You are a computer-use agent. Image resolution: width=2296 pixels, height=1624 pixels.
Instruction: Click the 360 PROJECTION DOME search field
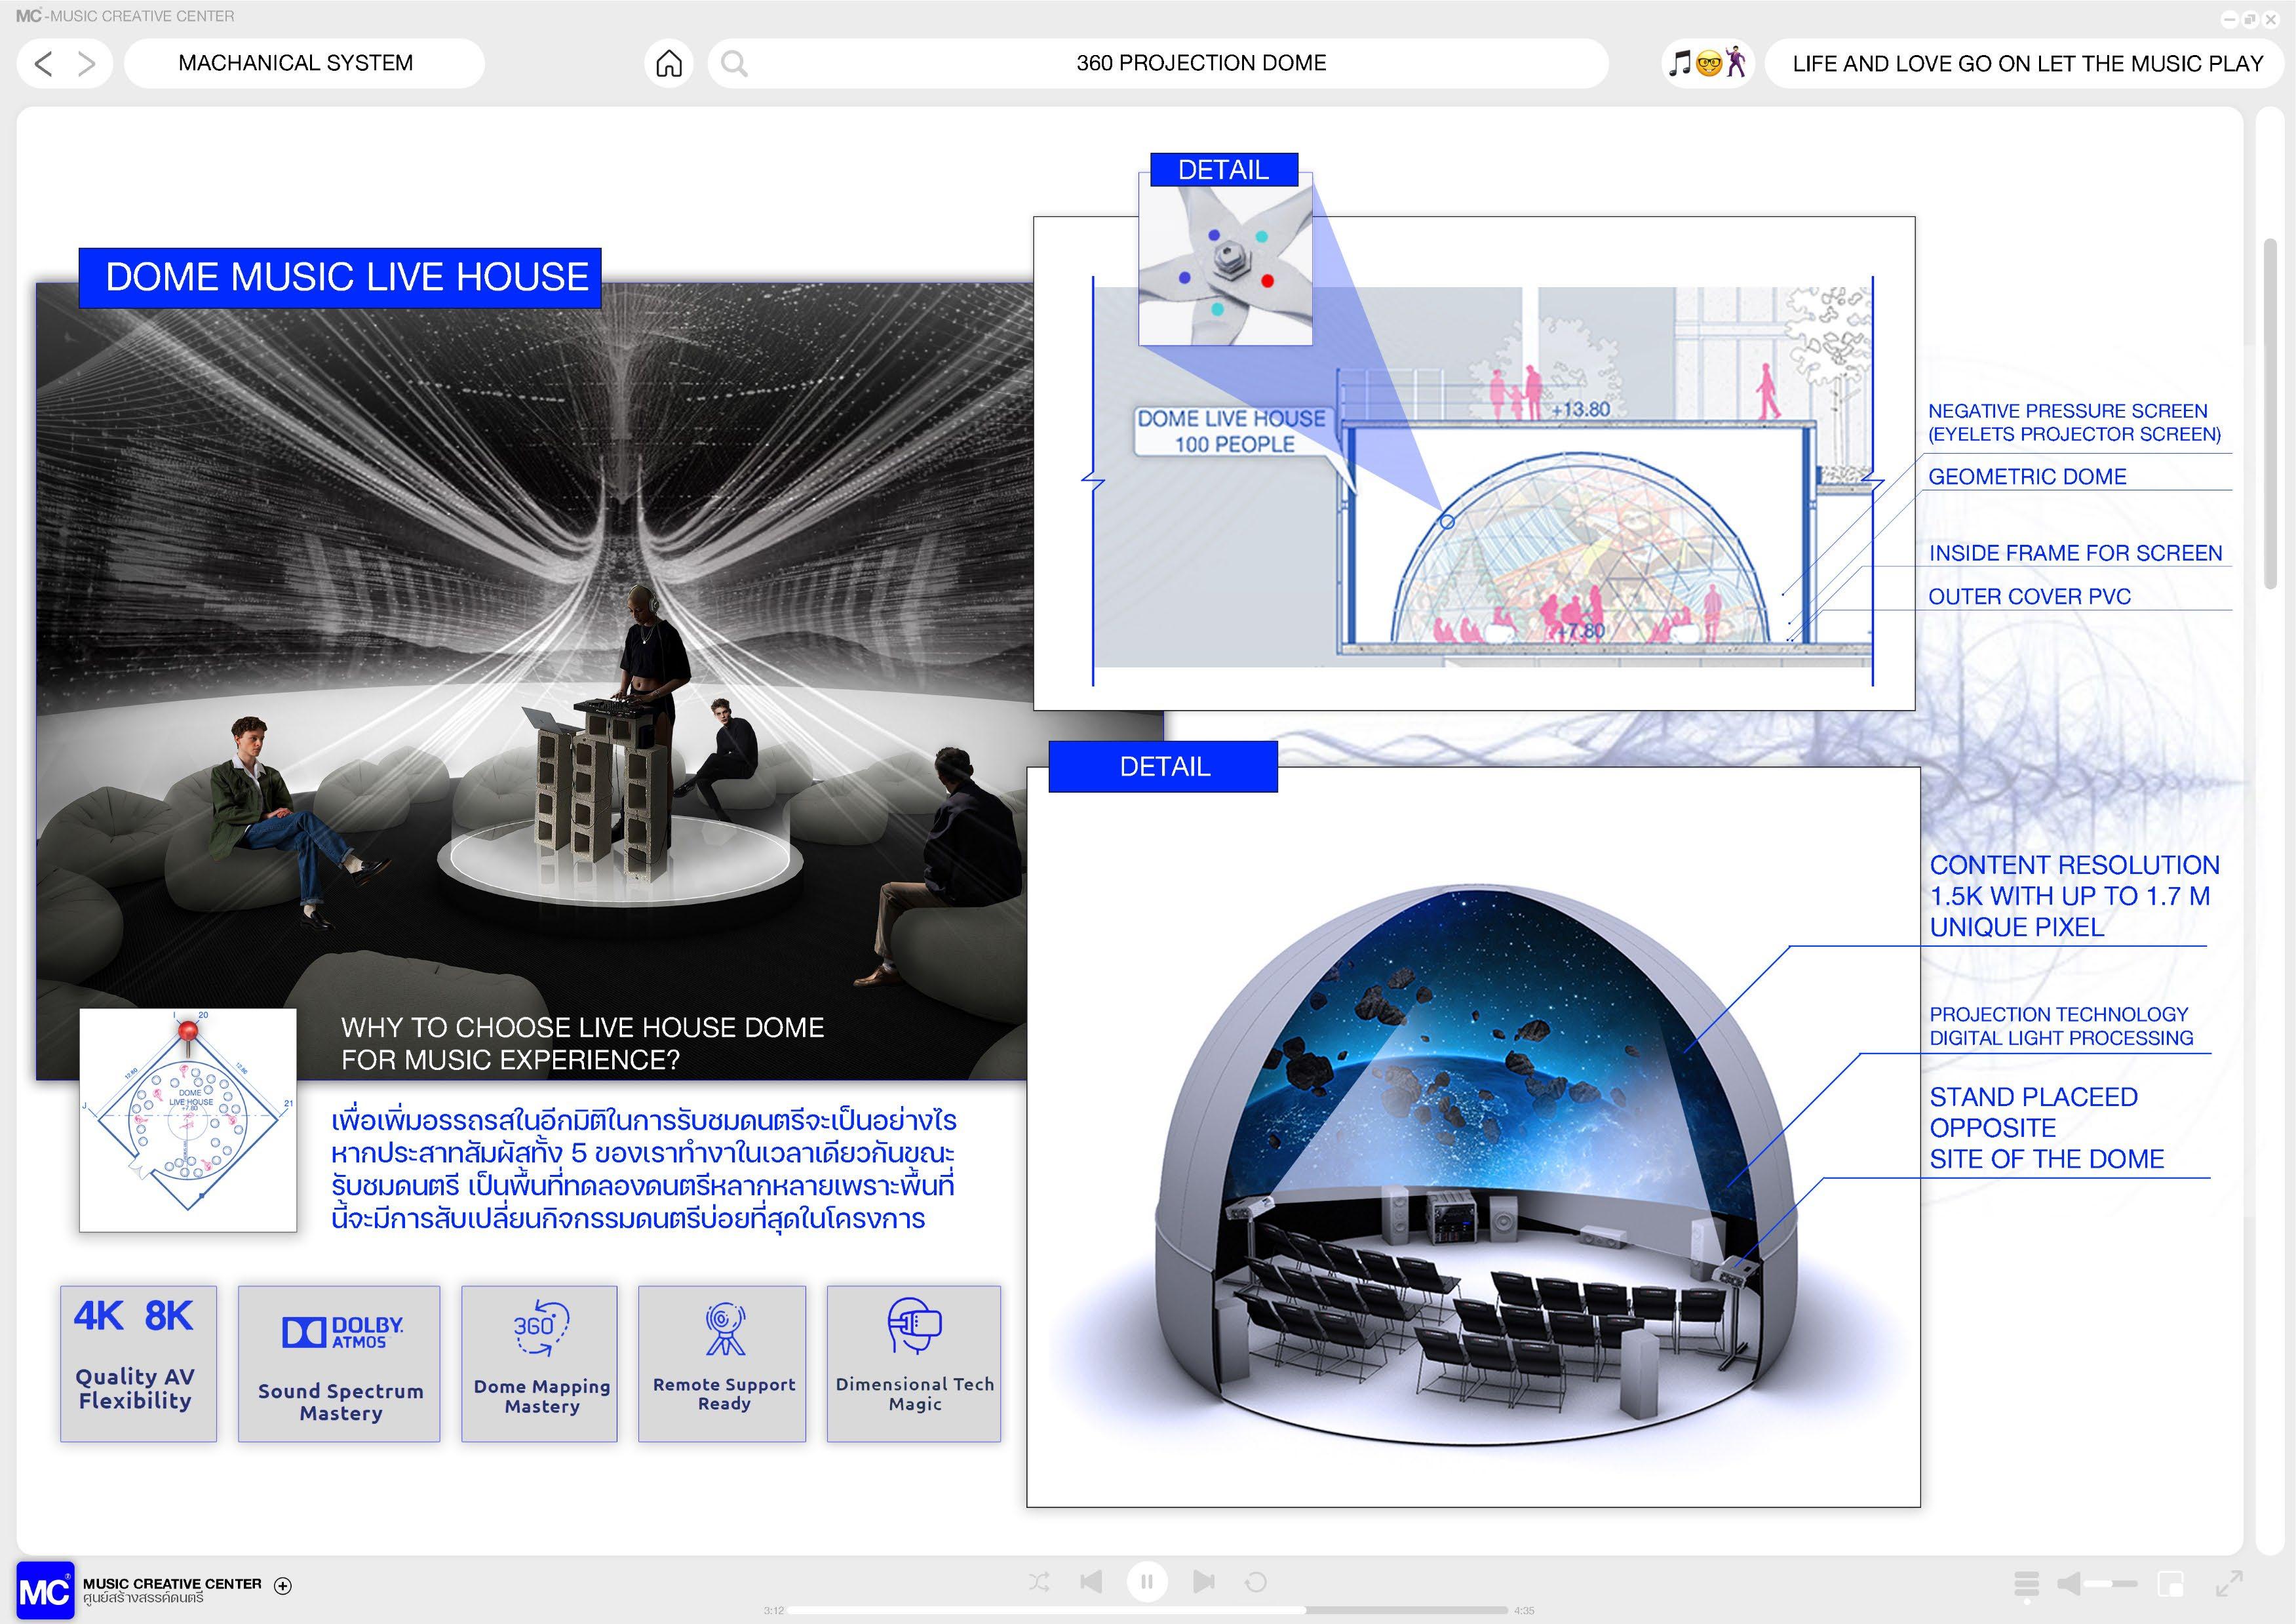pyautogui.click(x=1200, y=64)
